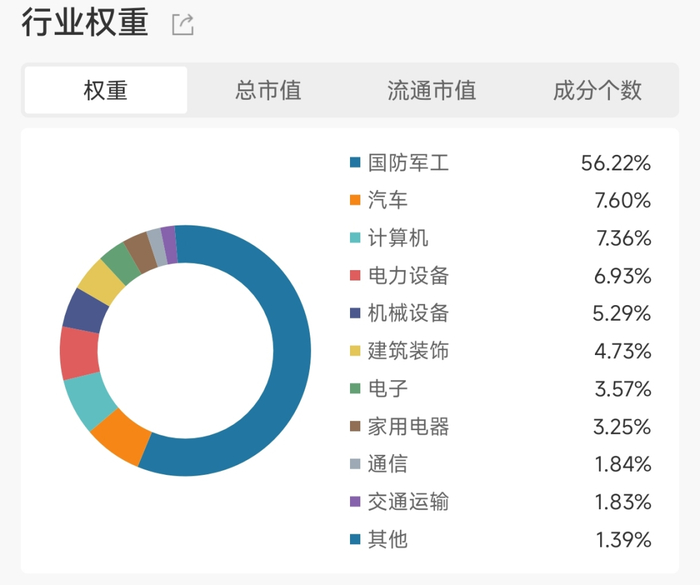The width and height of the screenshot is (700, 585).
Task: Switch to the 权重 tab
Action: (x=106, y=90)
